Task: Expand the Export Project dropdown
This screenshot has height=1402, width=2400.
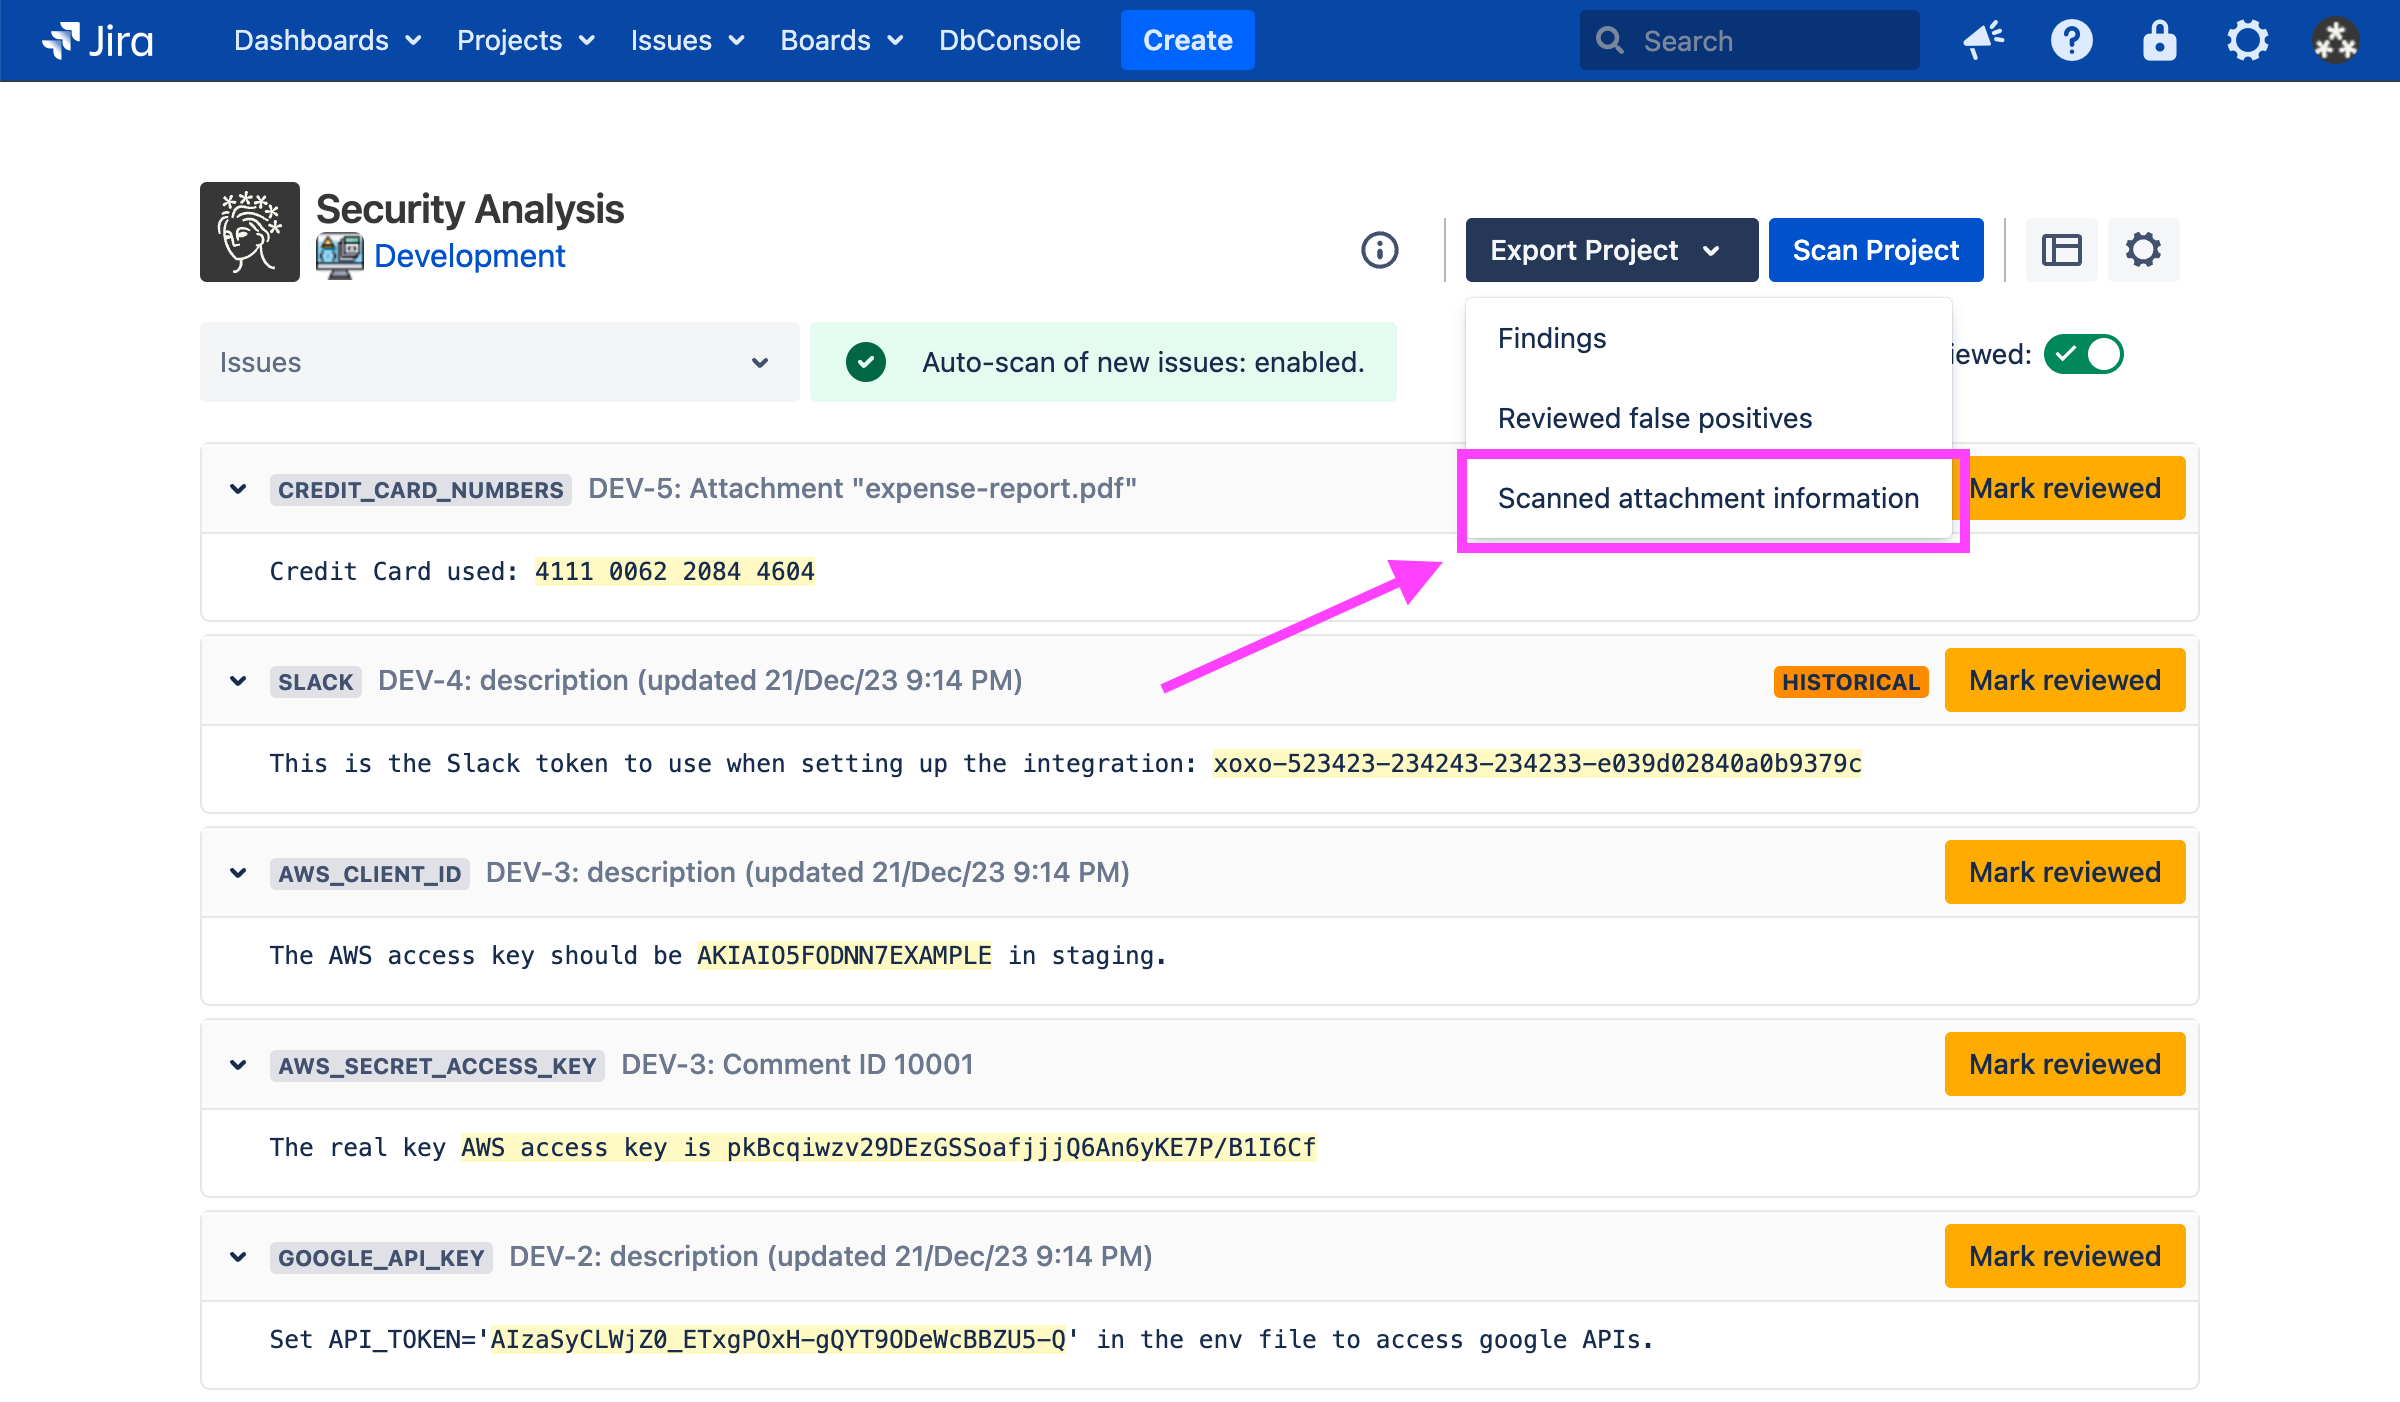Action: pos(1610,250)
